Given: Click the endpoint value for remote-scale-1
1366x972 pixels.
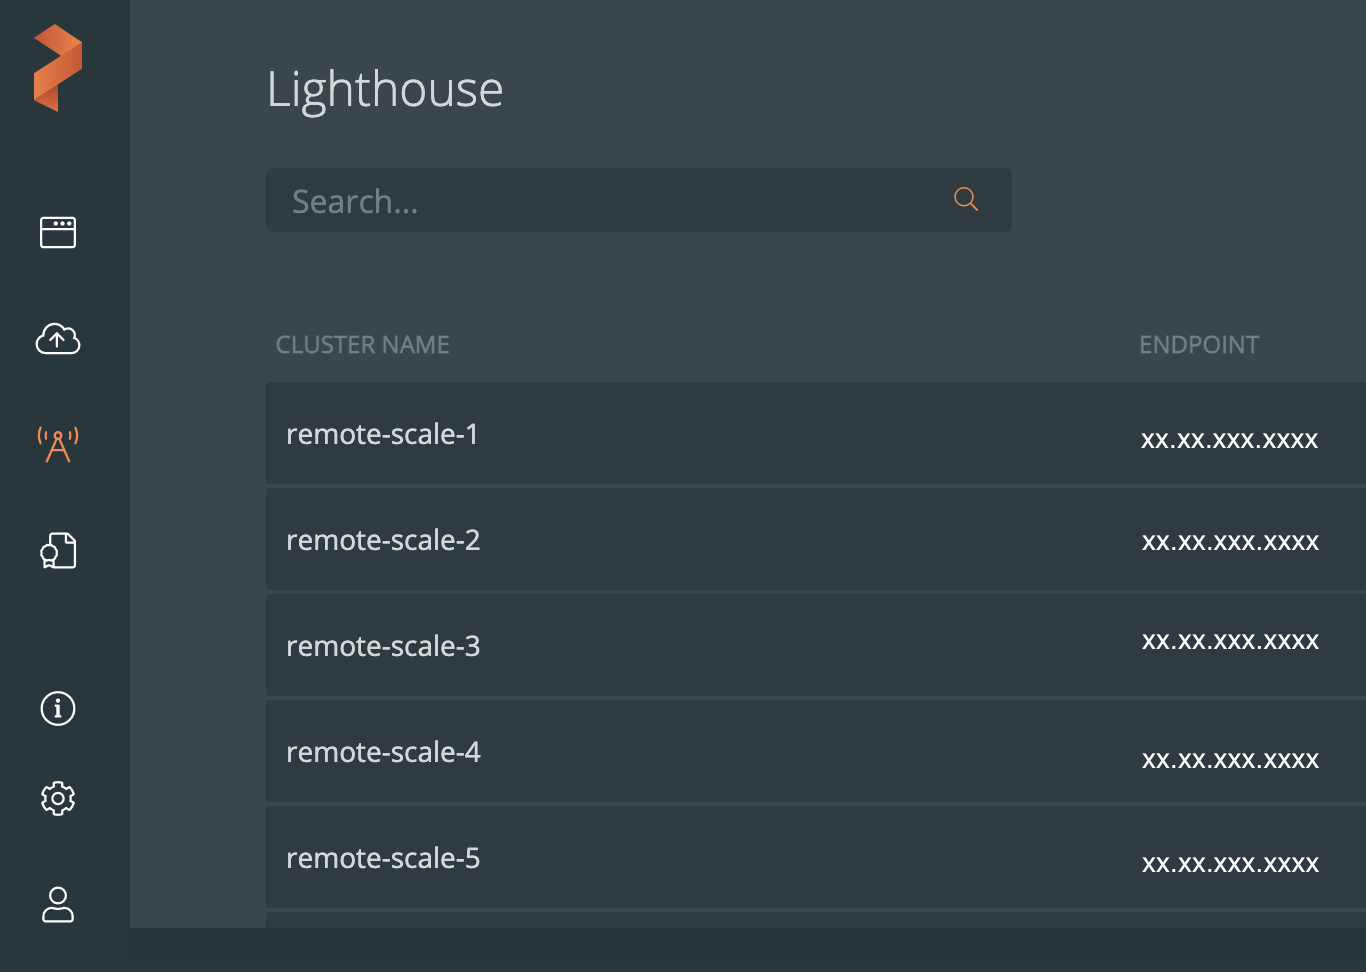Looking at the screenshot, I should click(1229, 440).
